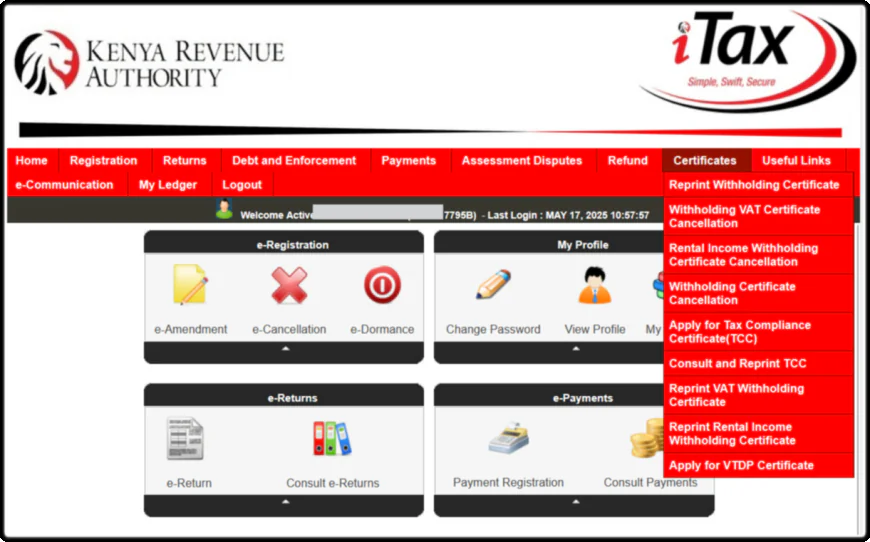Select Reprint VAT Withholding Certificate
This screenshot has height=542, width=870.
click(x=758, y=395)
